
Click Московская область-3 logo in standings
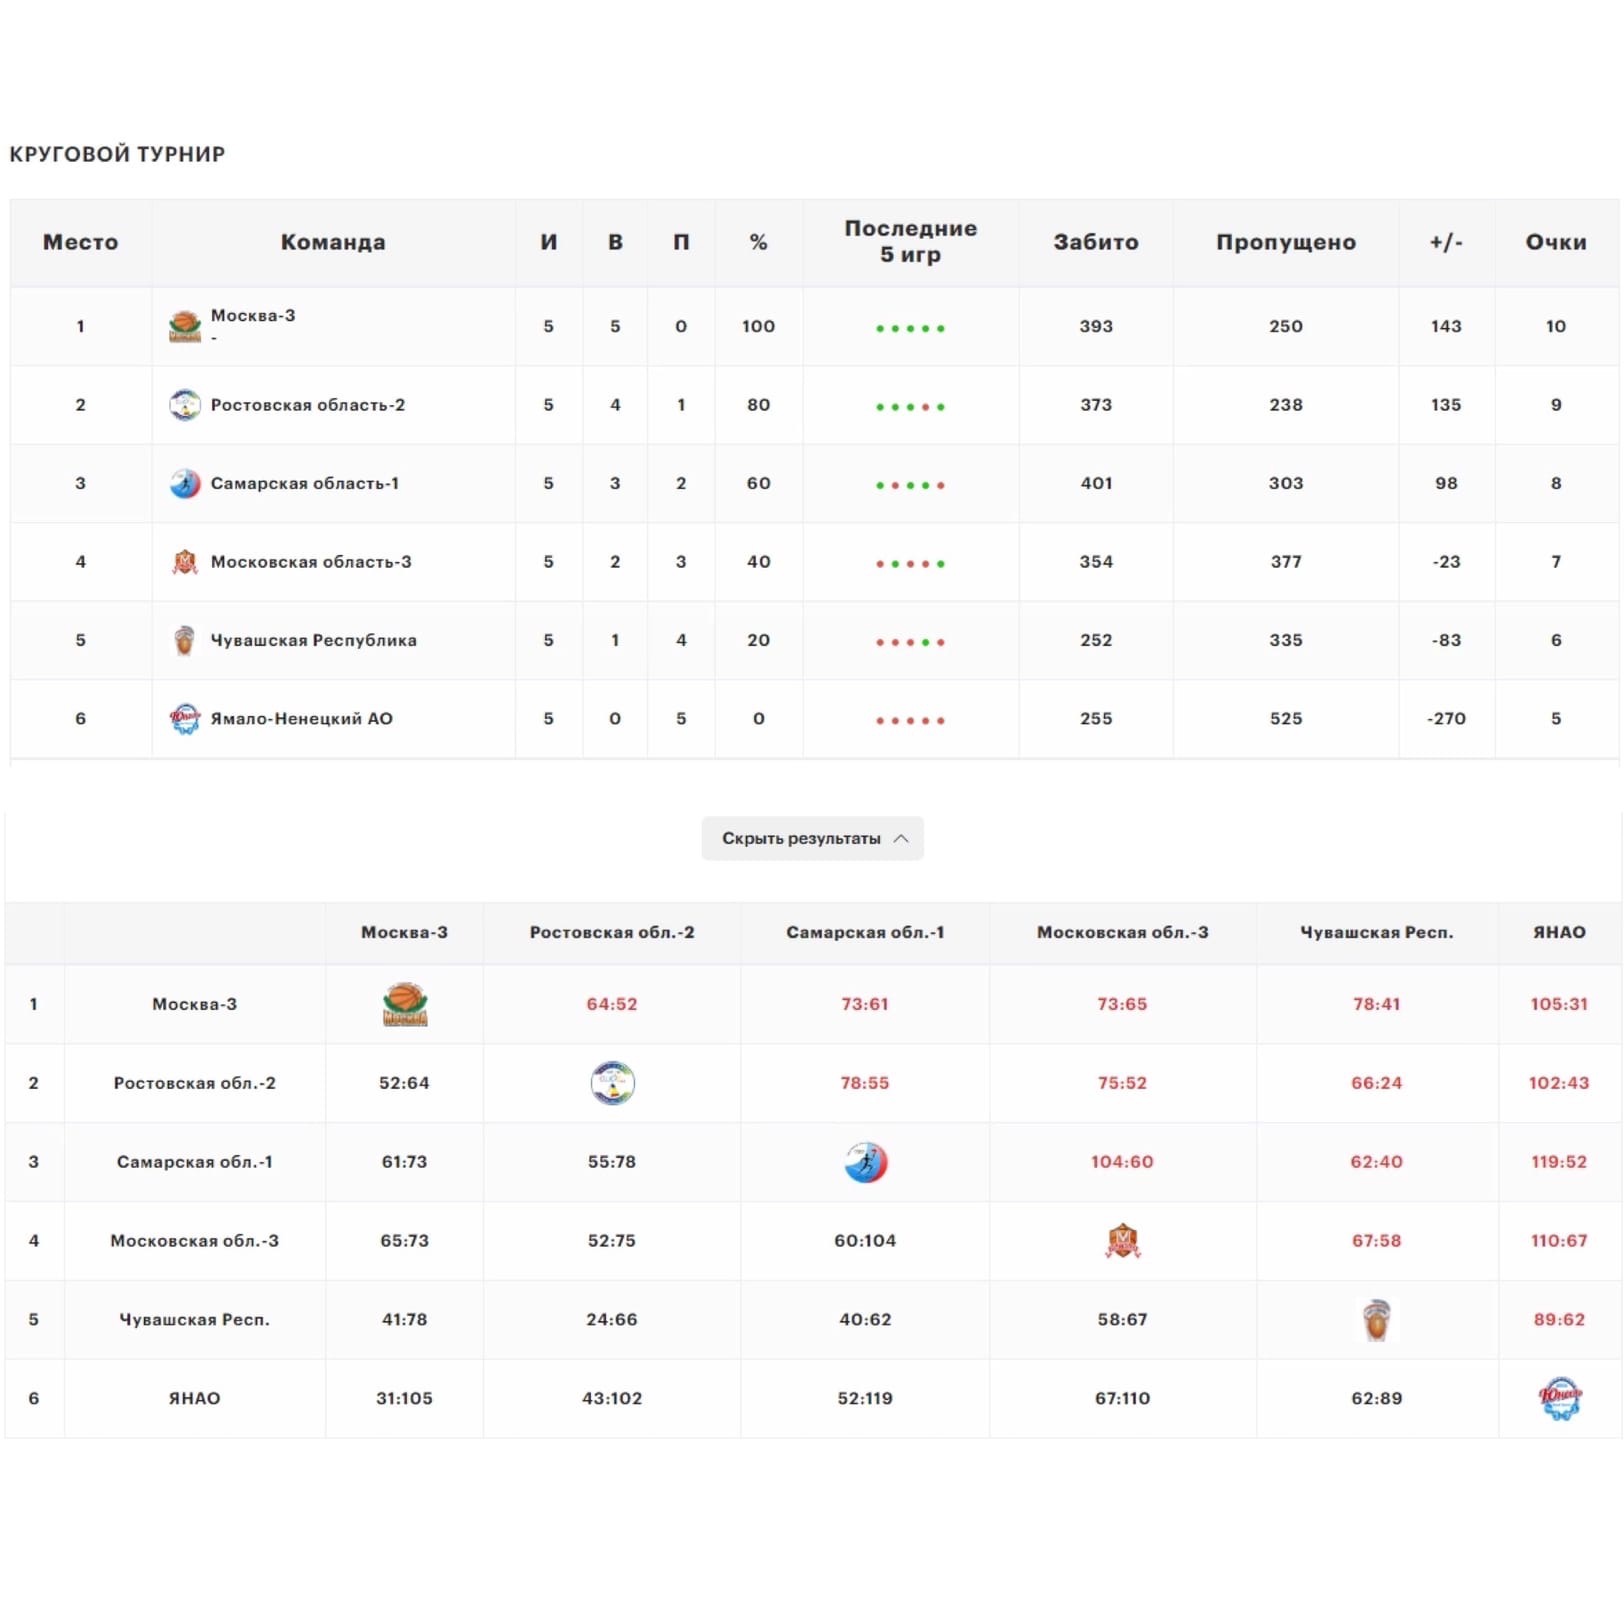(185, 562)
